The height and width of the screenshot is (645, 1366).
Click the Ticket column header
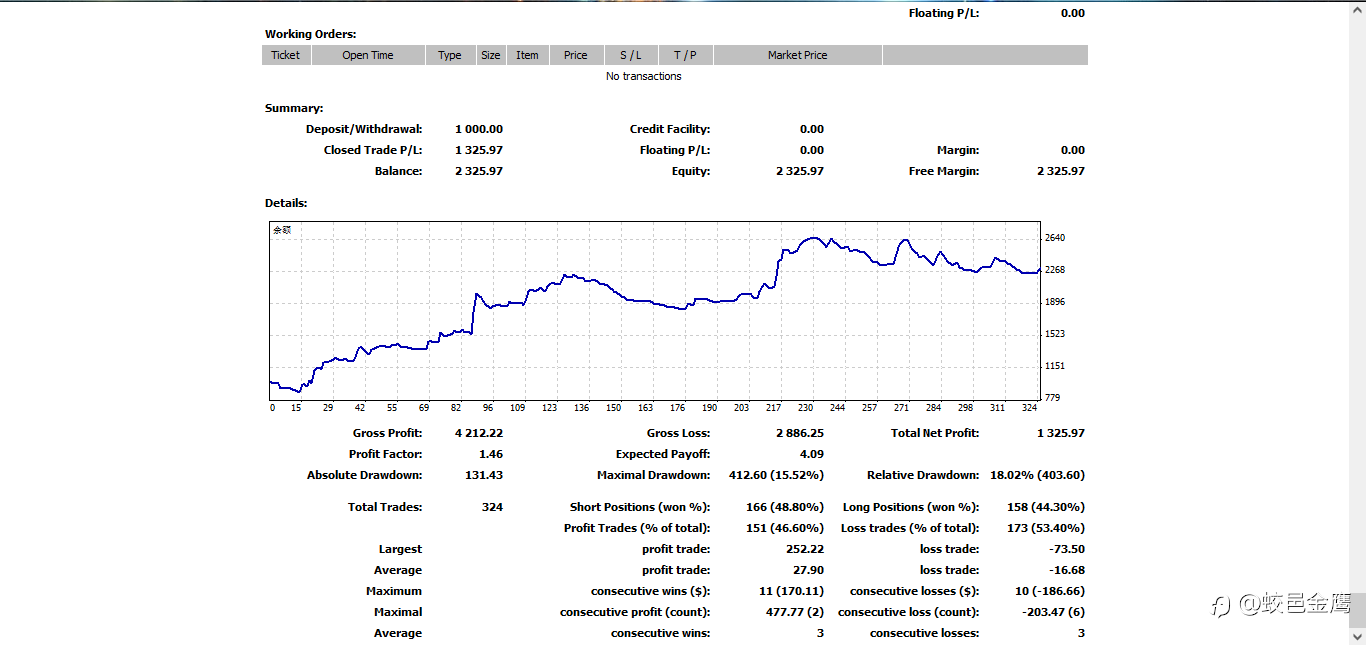click(286, 55)
